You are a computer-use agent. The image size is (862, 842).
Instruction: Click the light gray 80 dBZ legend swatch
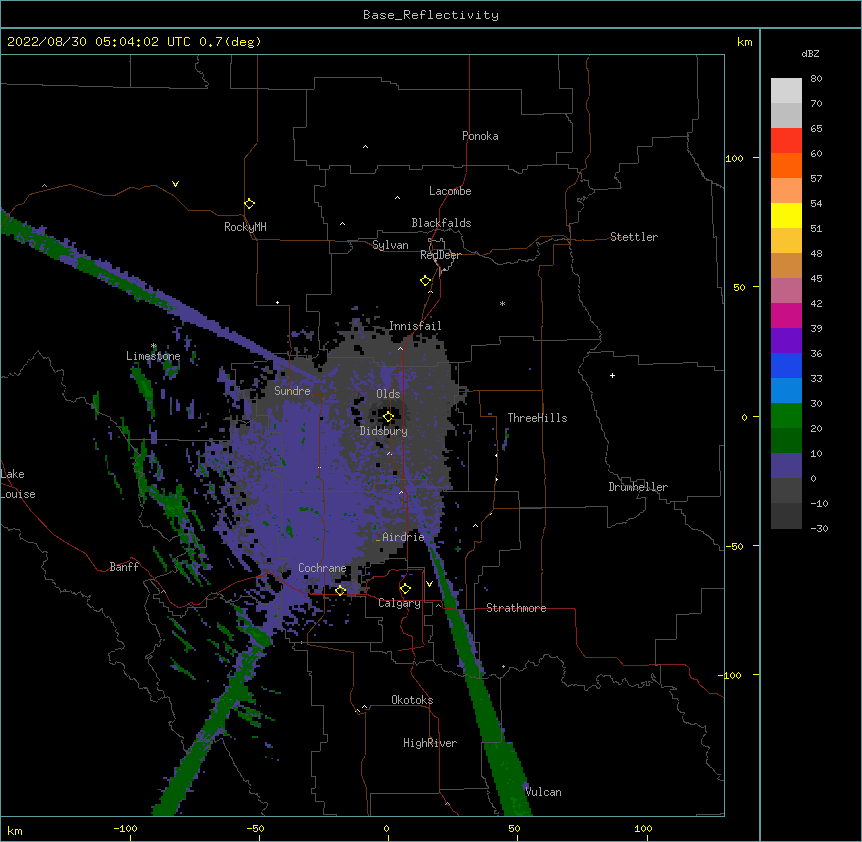[x=786, y=90]
